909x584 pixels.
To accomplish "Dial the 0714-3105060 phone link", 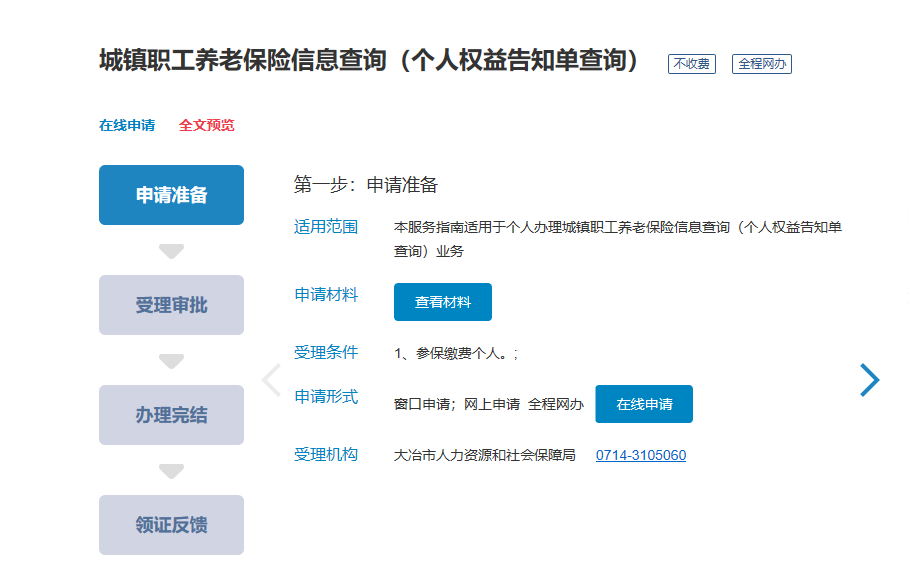I will (x=640, y=456).
